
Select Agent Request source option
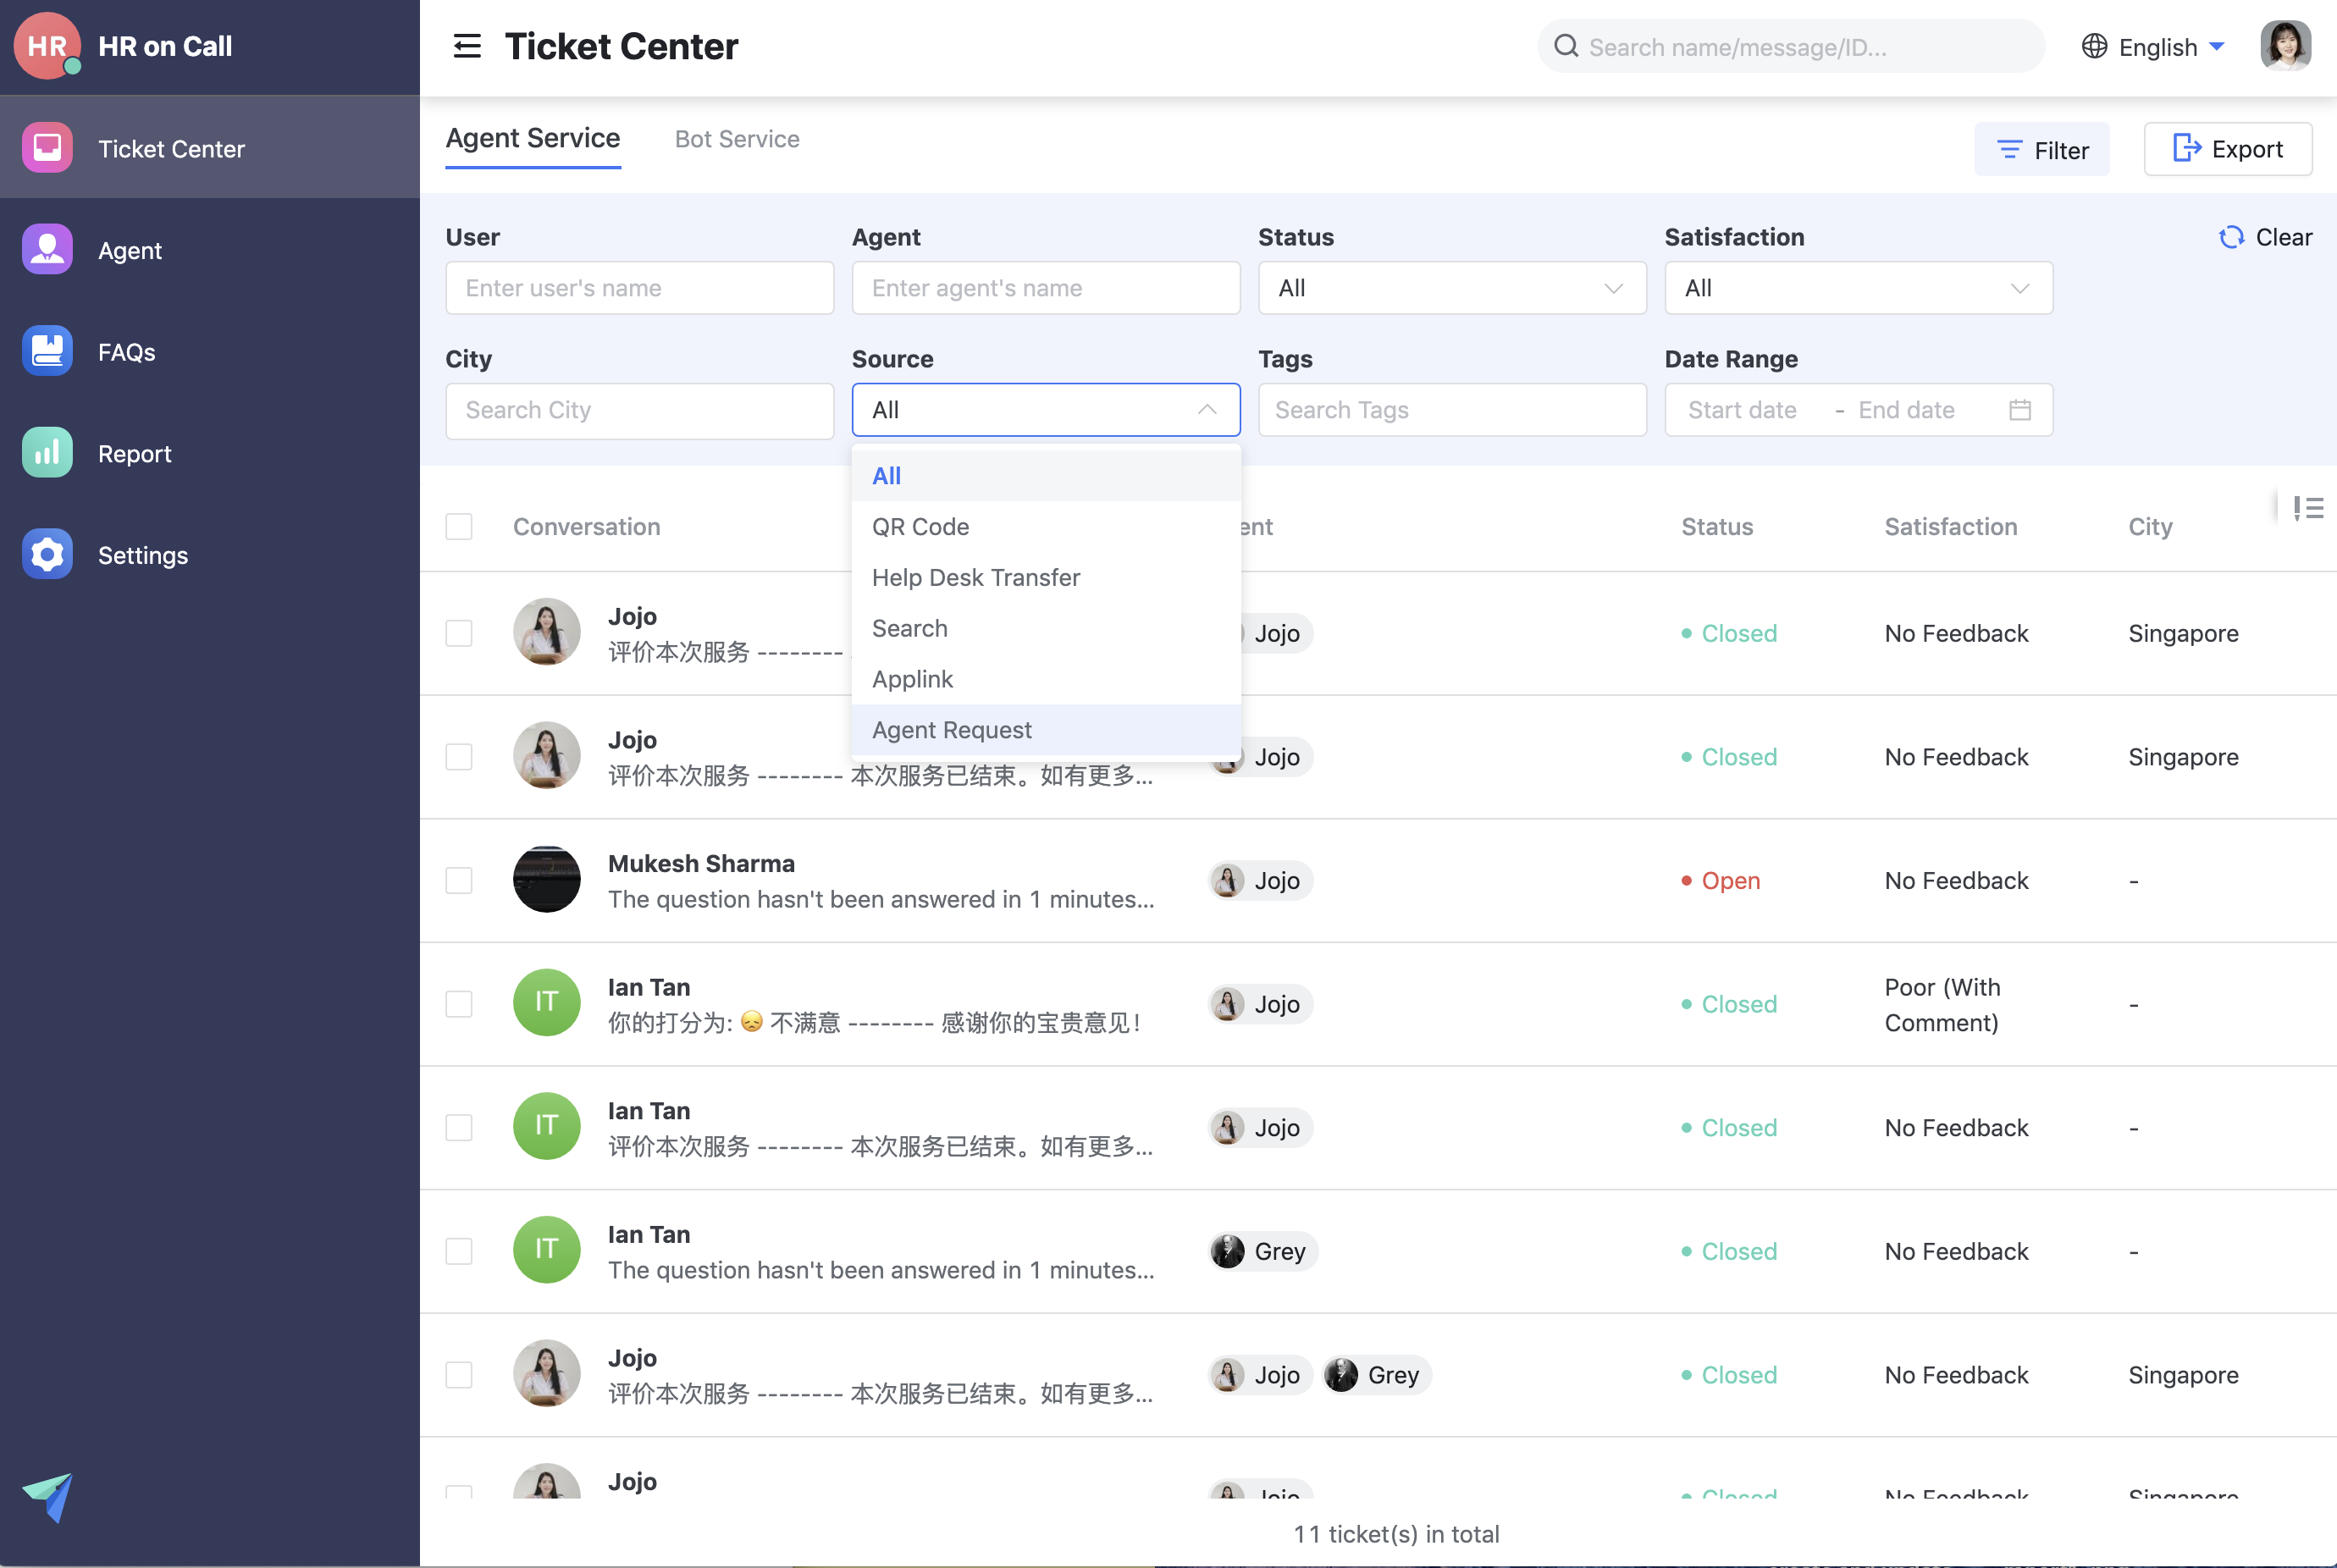pos(1046,730)
